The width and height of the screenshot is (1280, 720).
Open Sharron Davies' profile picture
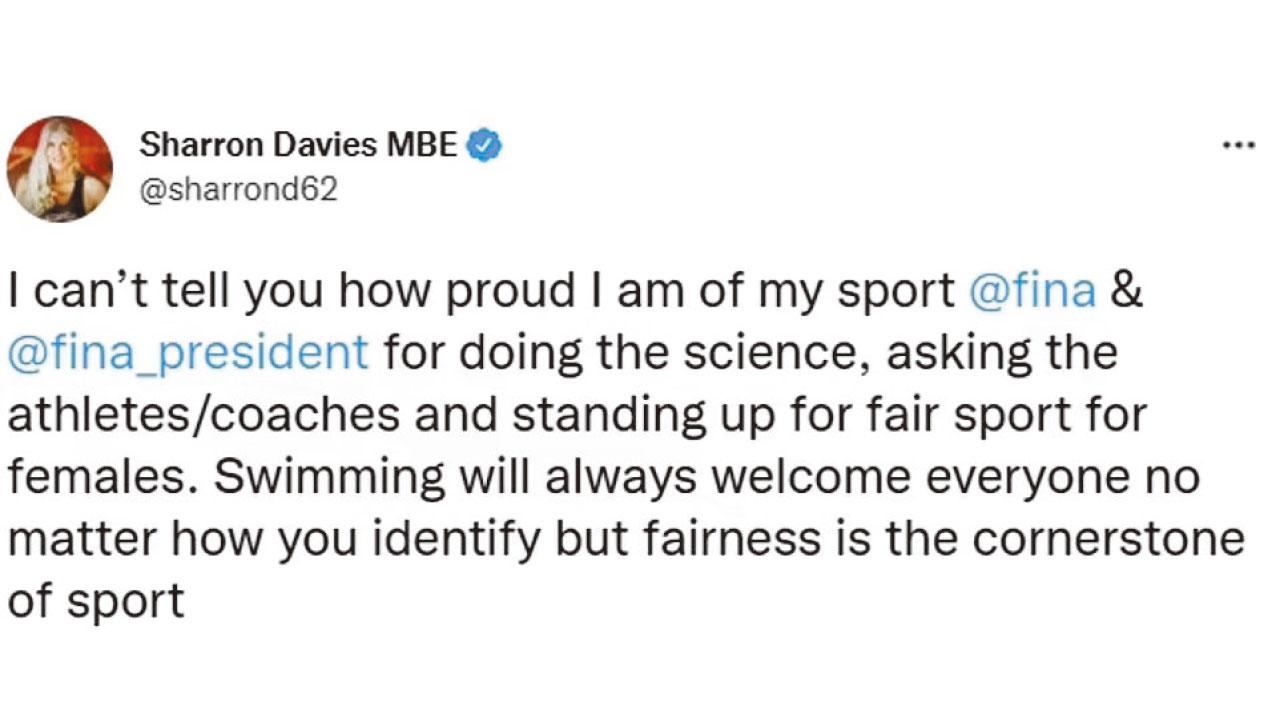(x=60, y=168)
